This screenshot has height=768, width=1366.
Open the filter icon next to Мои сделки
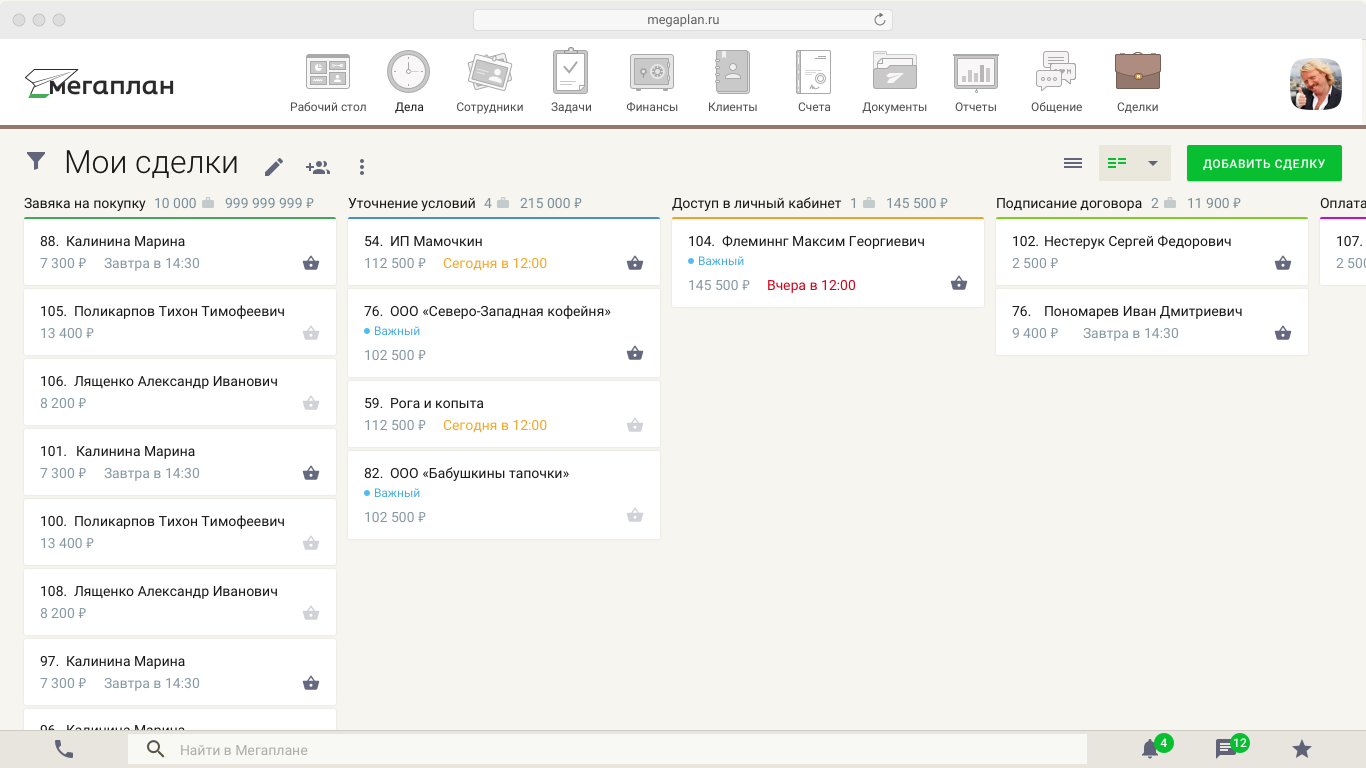click(x=37, y=161)
